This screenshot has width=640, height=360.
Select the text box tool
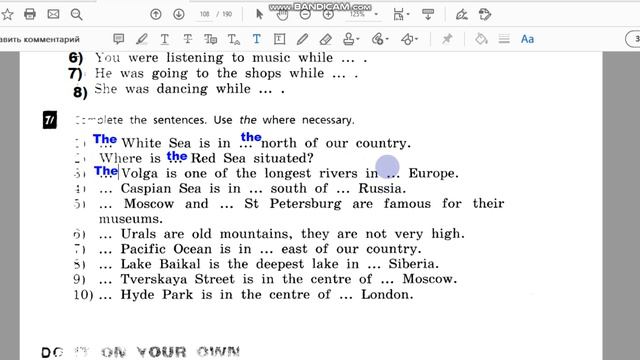[x=279, y=39]
